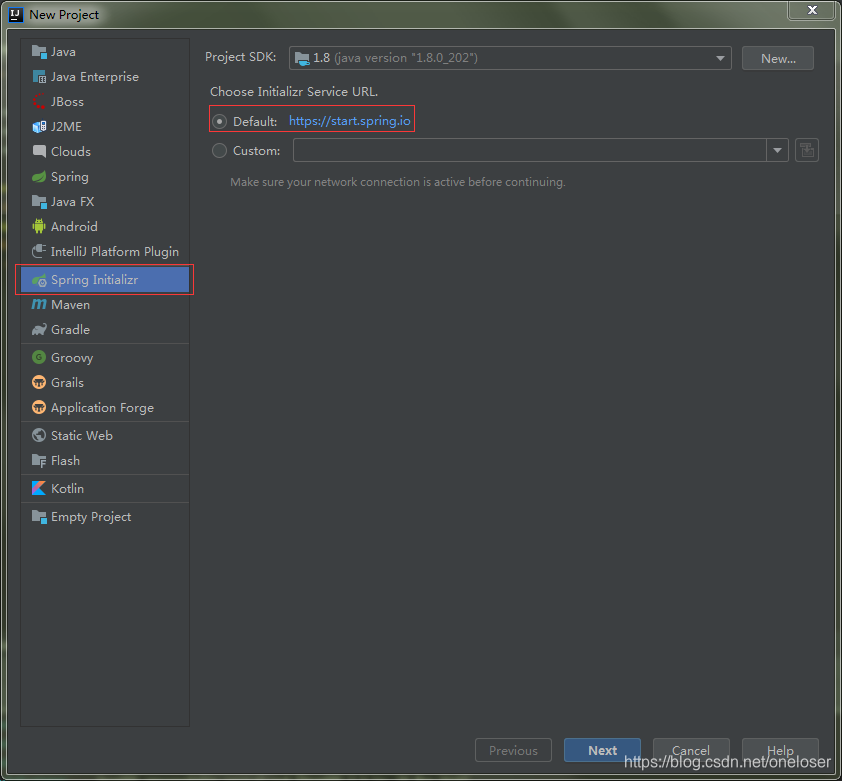Select the Spring list entry

coord(105,177)
